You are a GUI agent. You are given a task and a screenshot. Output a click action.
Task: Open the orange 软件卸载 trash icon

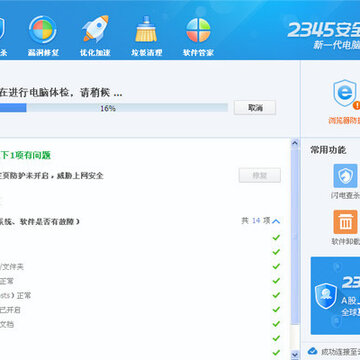pyautogui.click(x=345, y=222)
